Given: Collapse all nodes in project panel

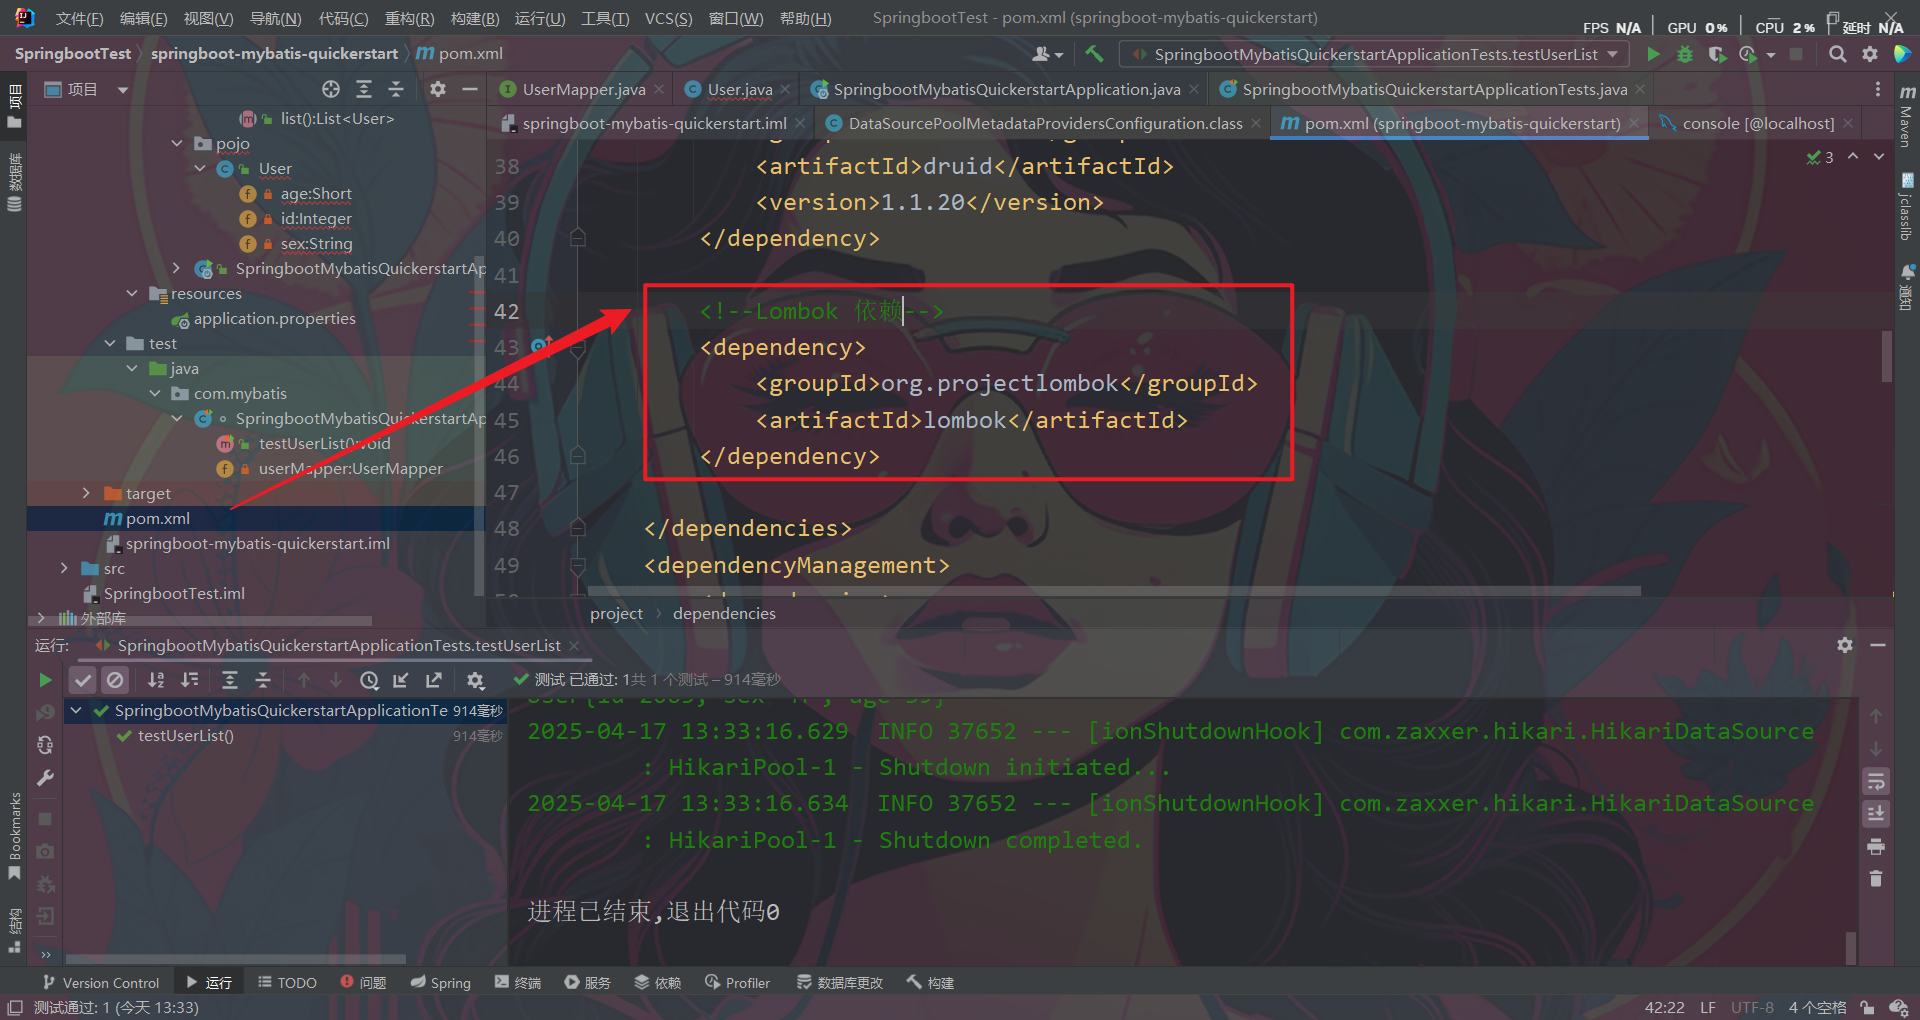Looking at the screenshot, I should (396, 89).
